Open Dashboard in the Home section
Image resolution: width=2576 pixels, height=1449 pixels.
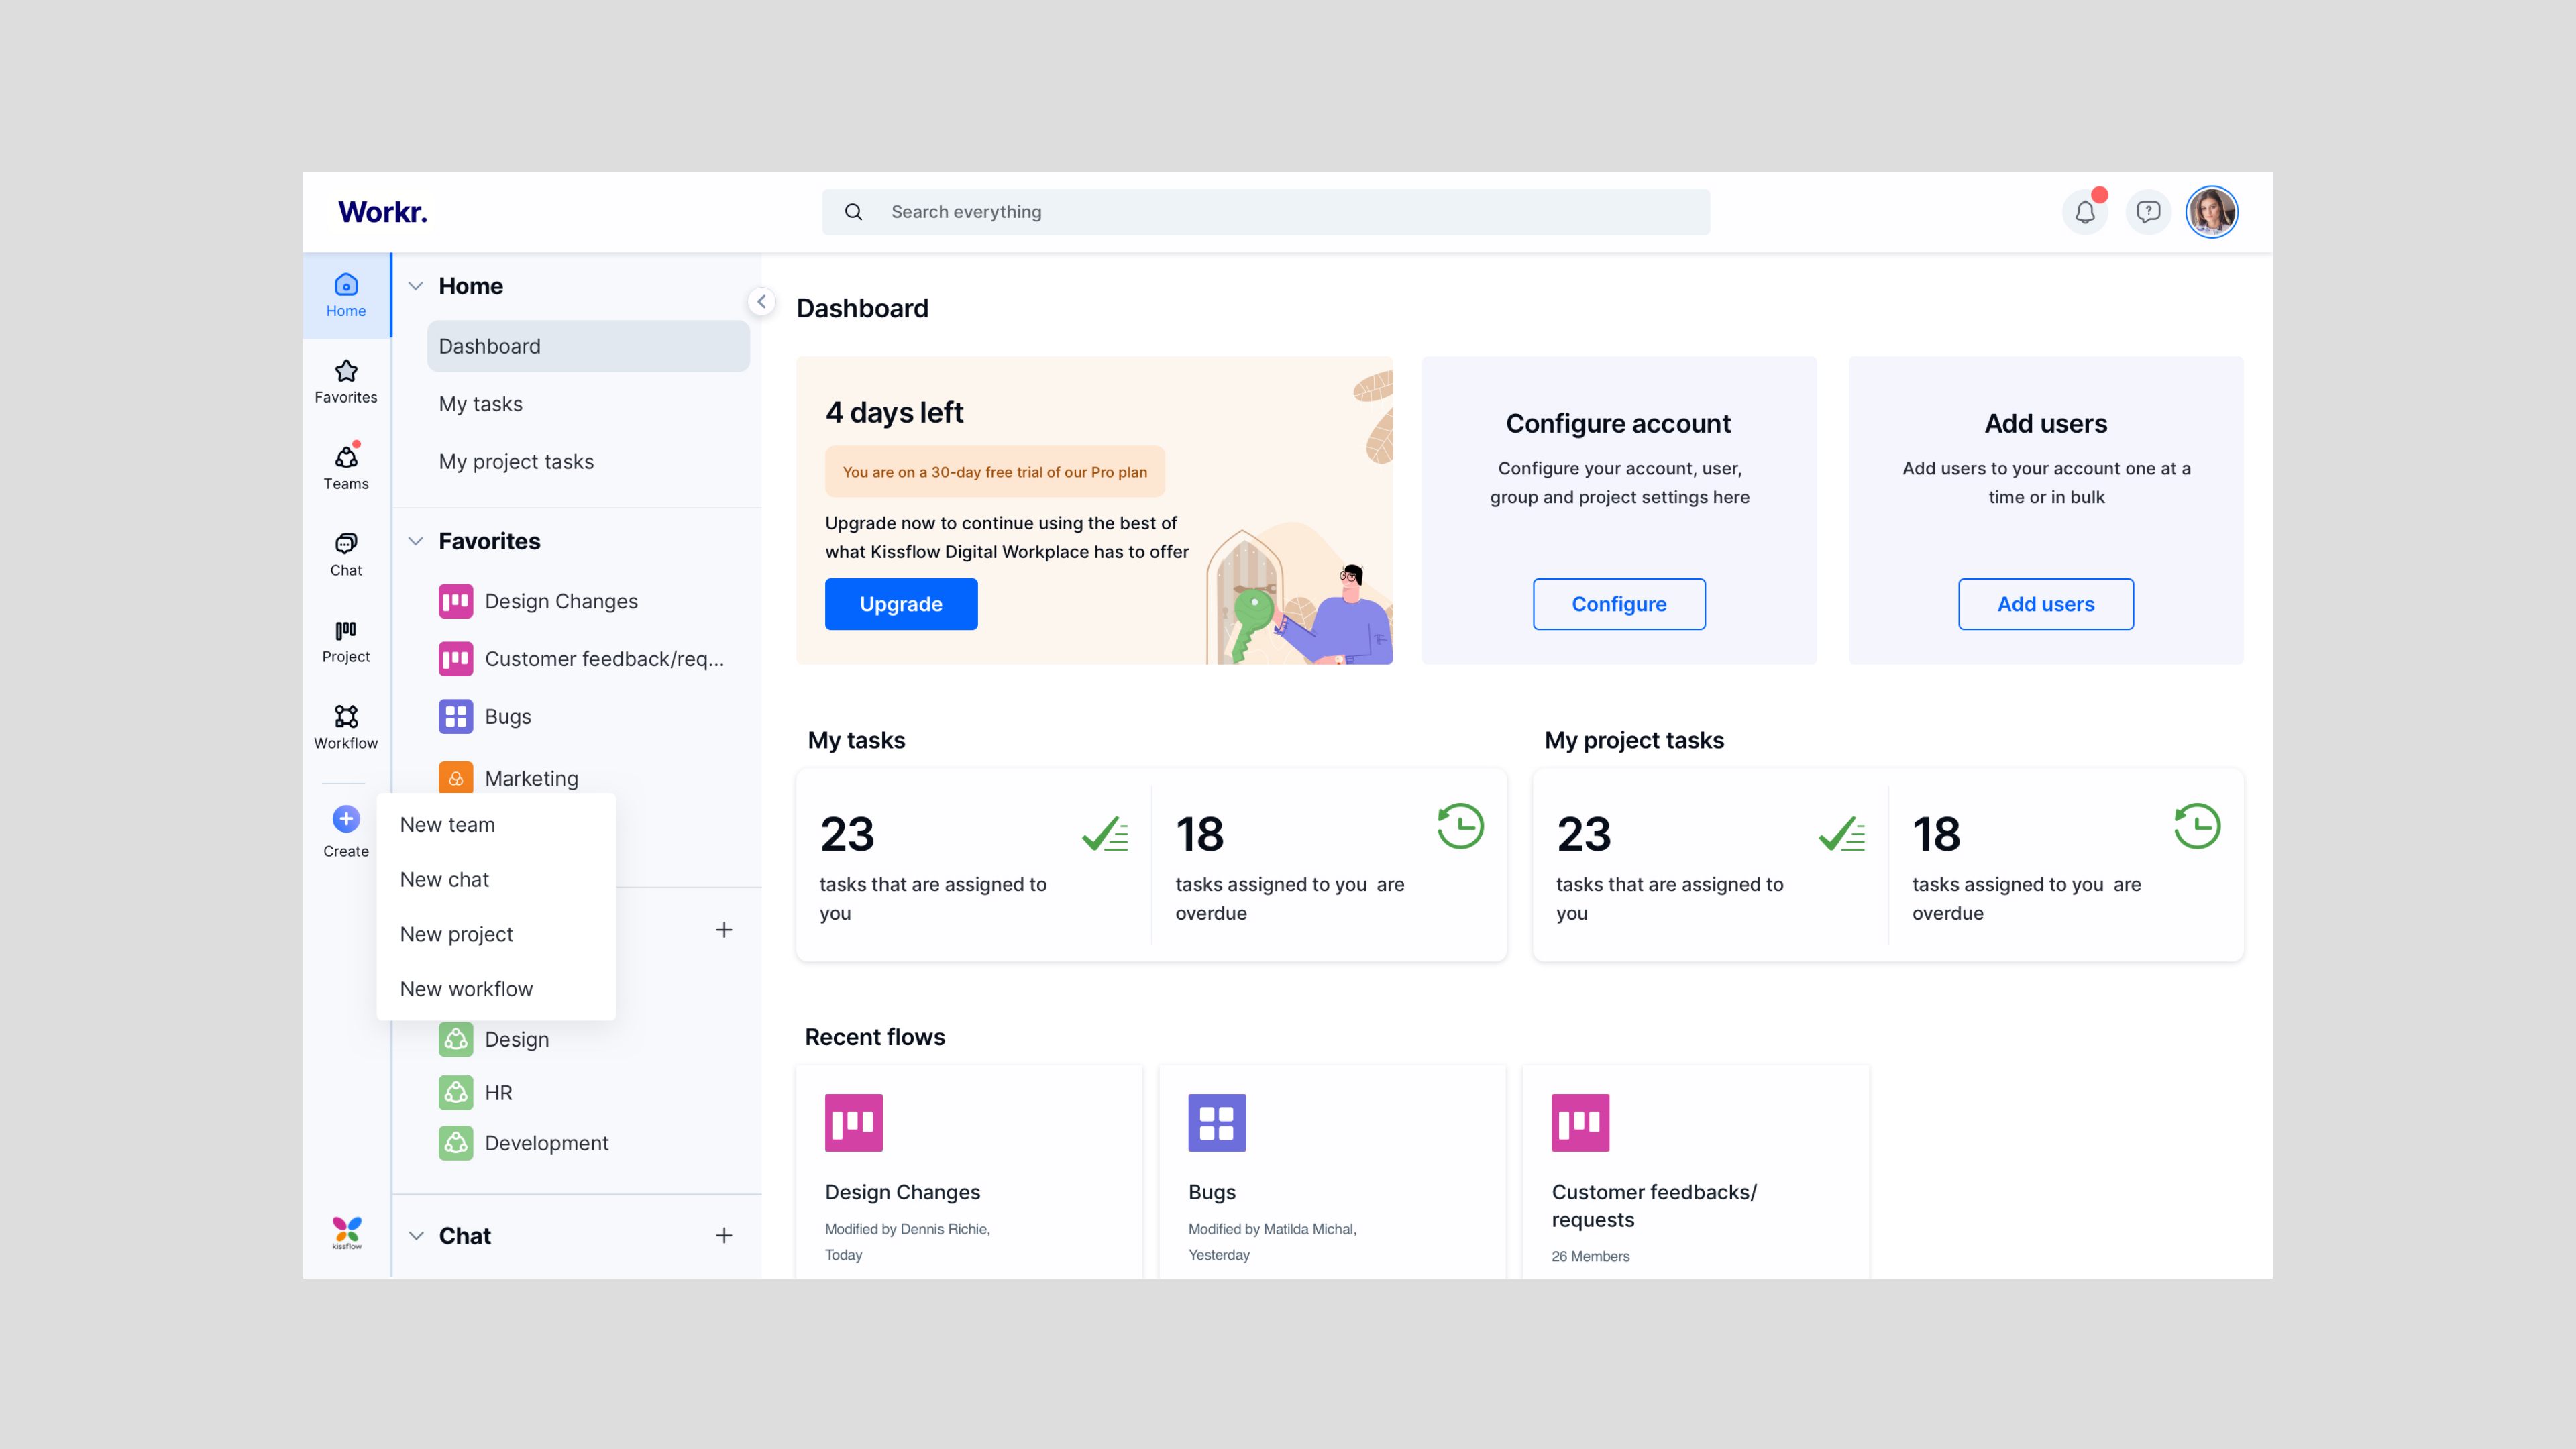pyautogui.click(x=588, y=346)
